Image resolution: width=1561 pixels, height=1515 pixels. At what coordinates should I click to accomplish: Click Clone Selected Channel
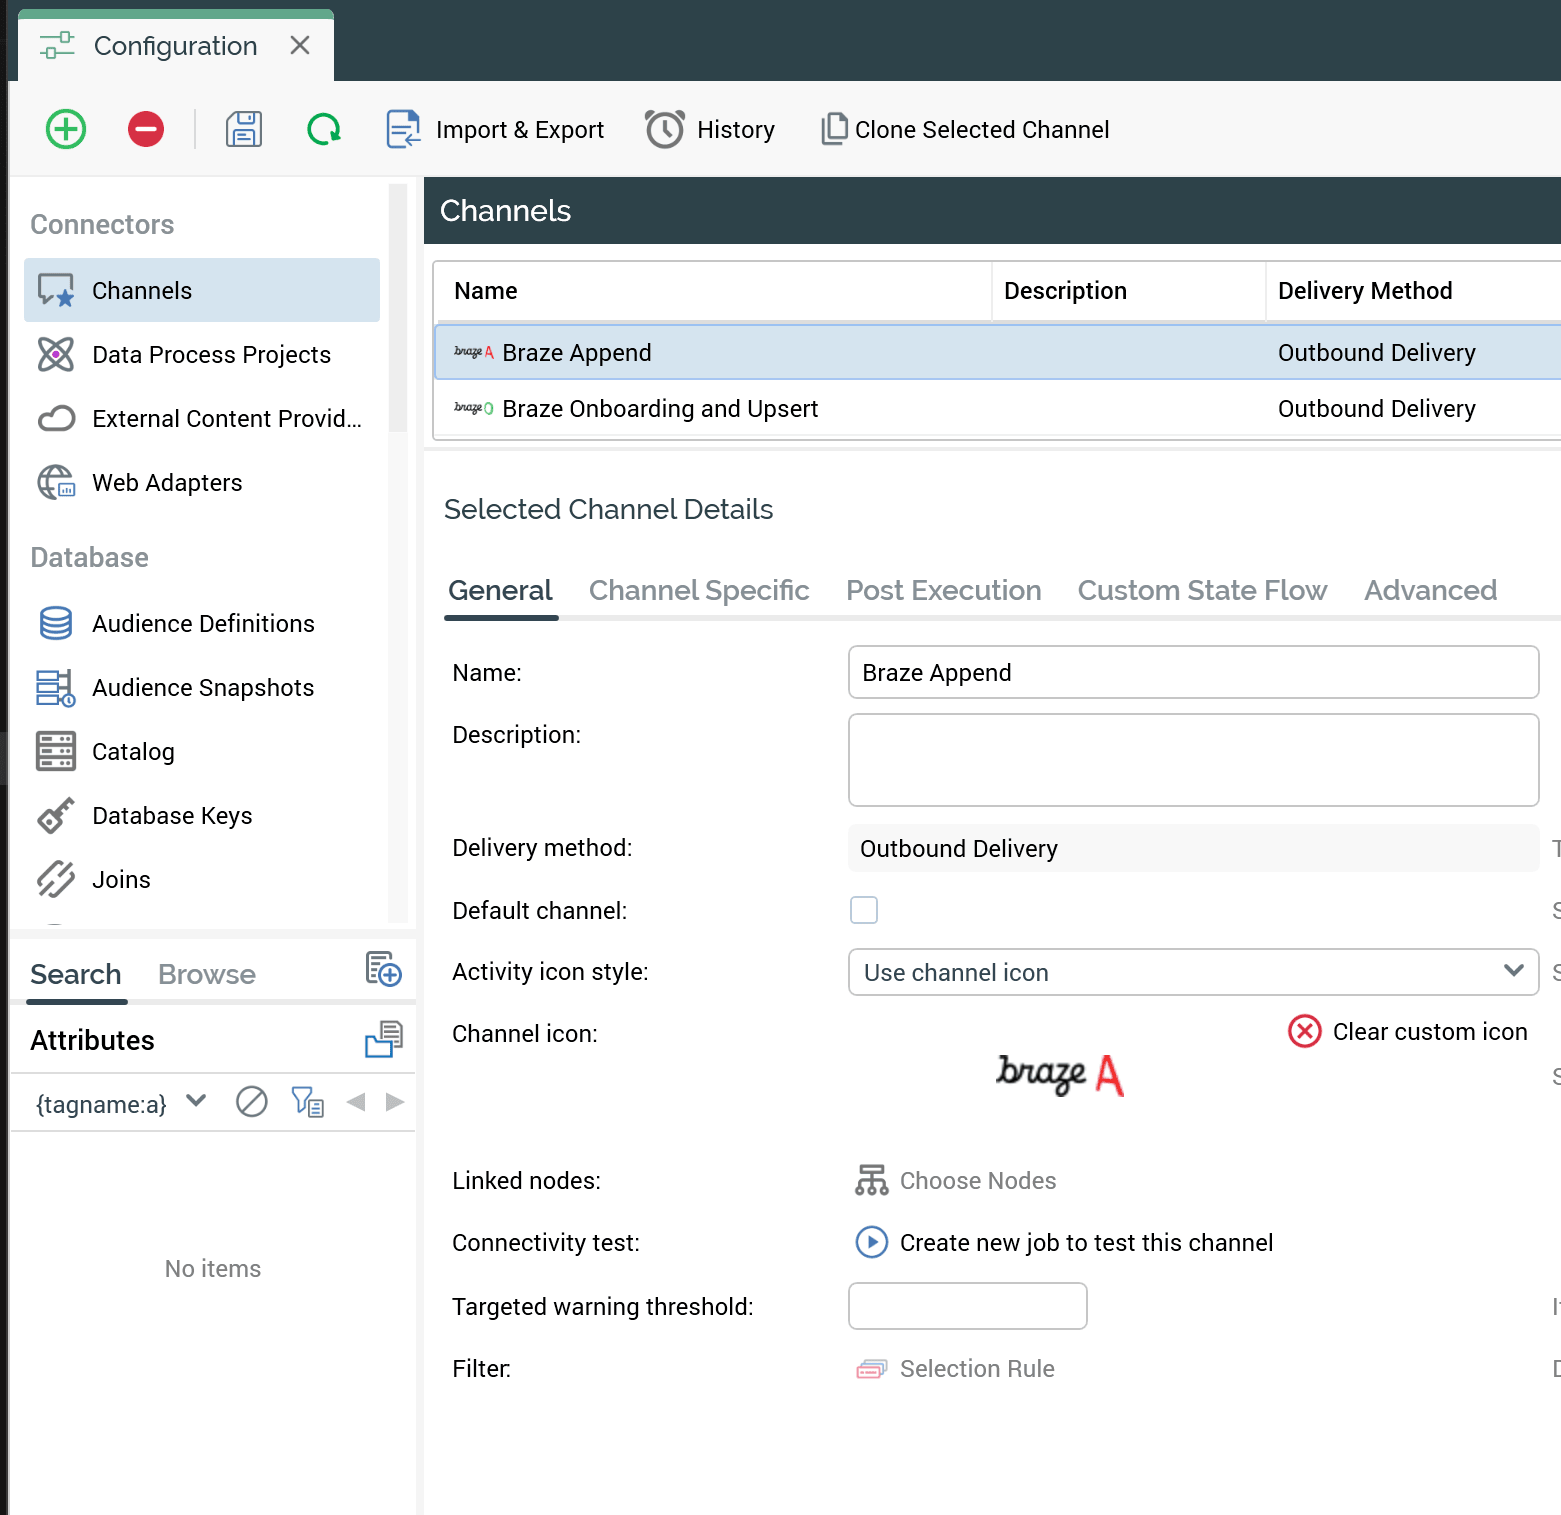click(965, 130)
